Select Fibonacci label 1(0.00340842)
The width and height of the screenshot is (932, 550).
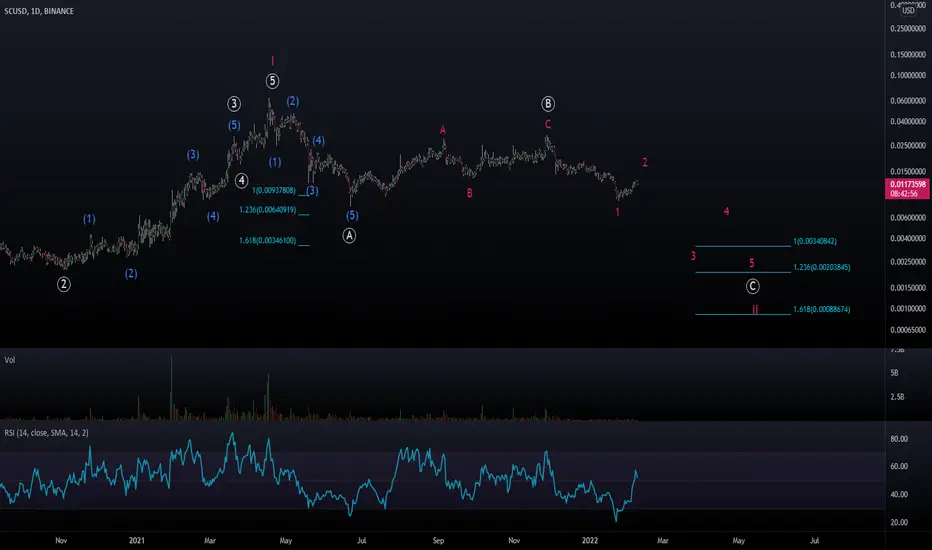[x=815, y=241]
